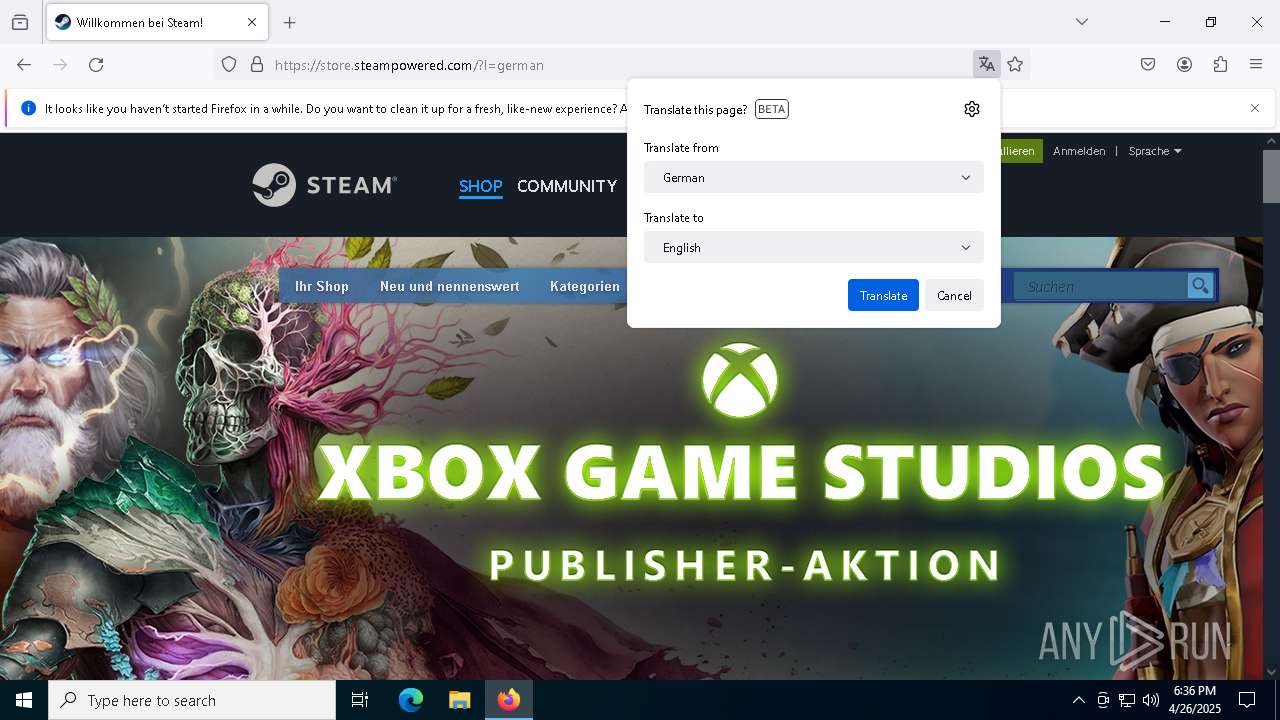This screenshot has width=1280, height=720.
Task: Dismiss the Firefox refresh notification bar
Action: coord(1255,108)
